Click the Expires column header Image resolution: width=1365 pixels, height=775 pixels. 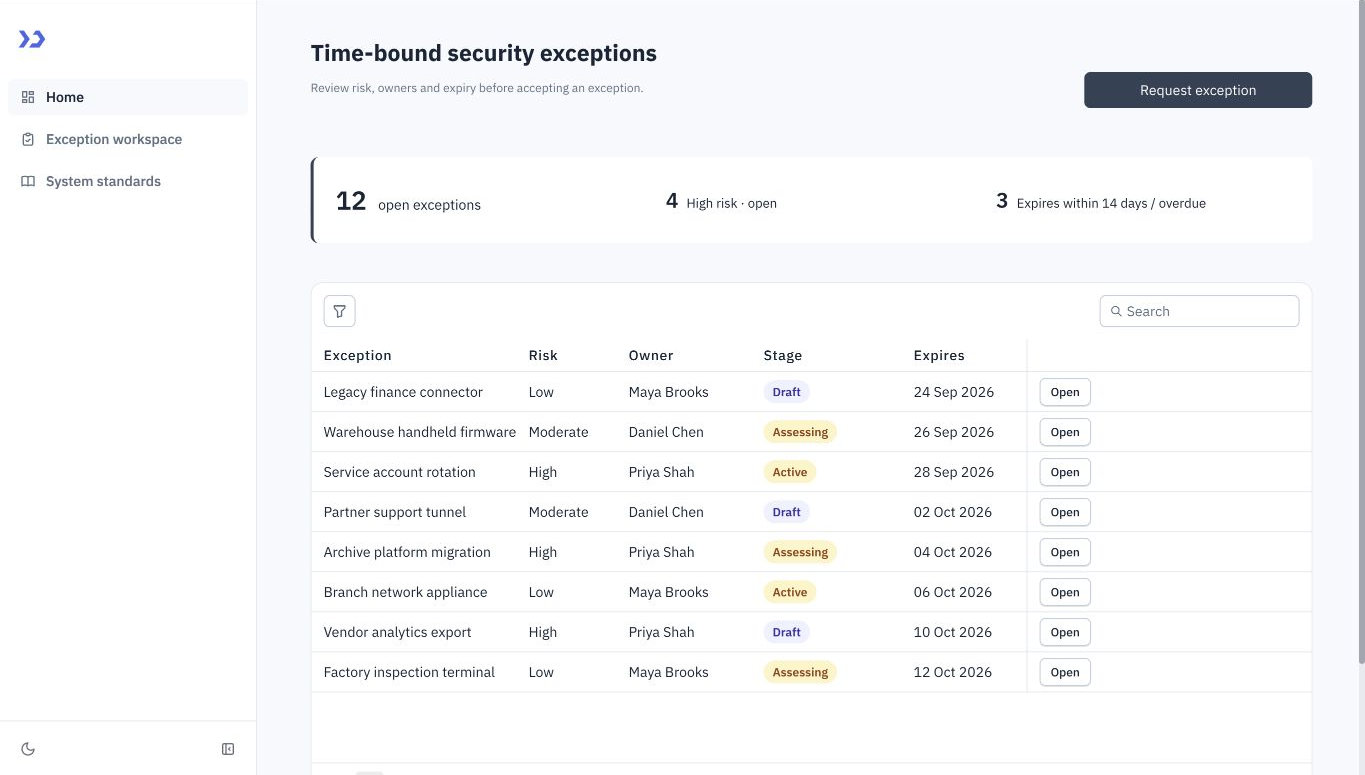939,355
